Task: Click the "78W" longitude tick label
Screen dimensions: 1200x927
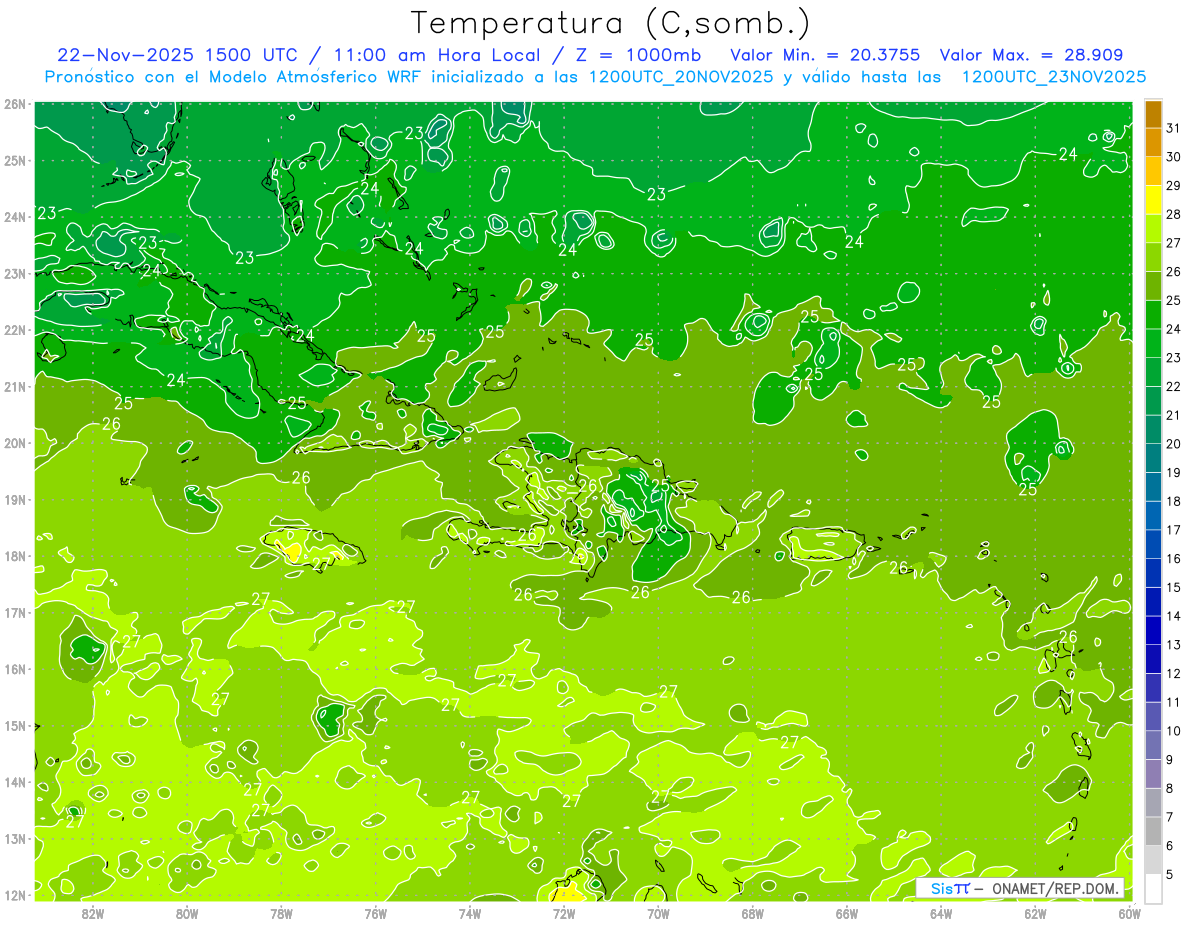Action: point(281,912)
